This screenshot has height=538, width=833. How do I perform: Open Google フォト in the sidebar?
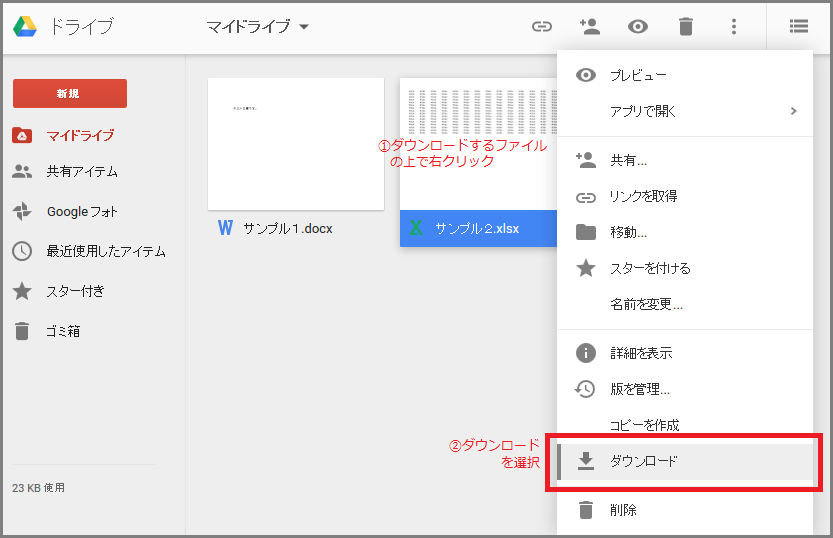coord(82,211)
